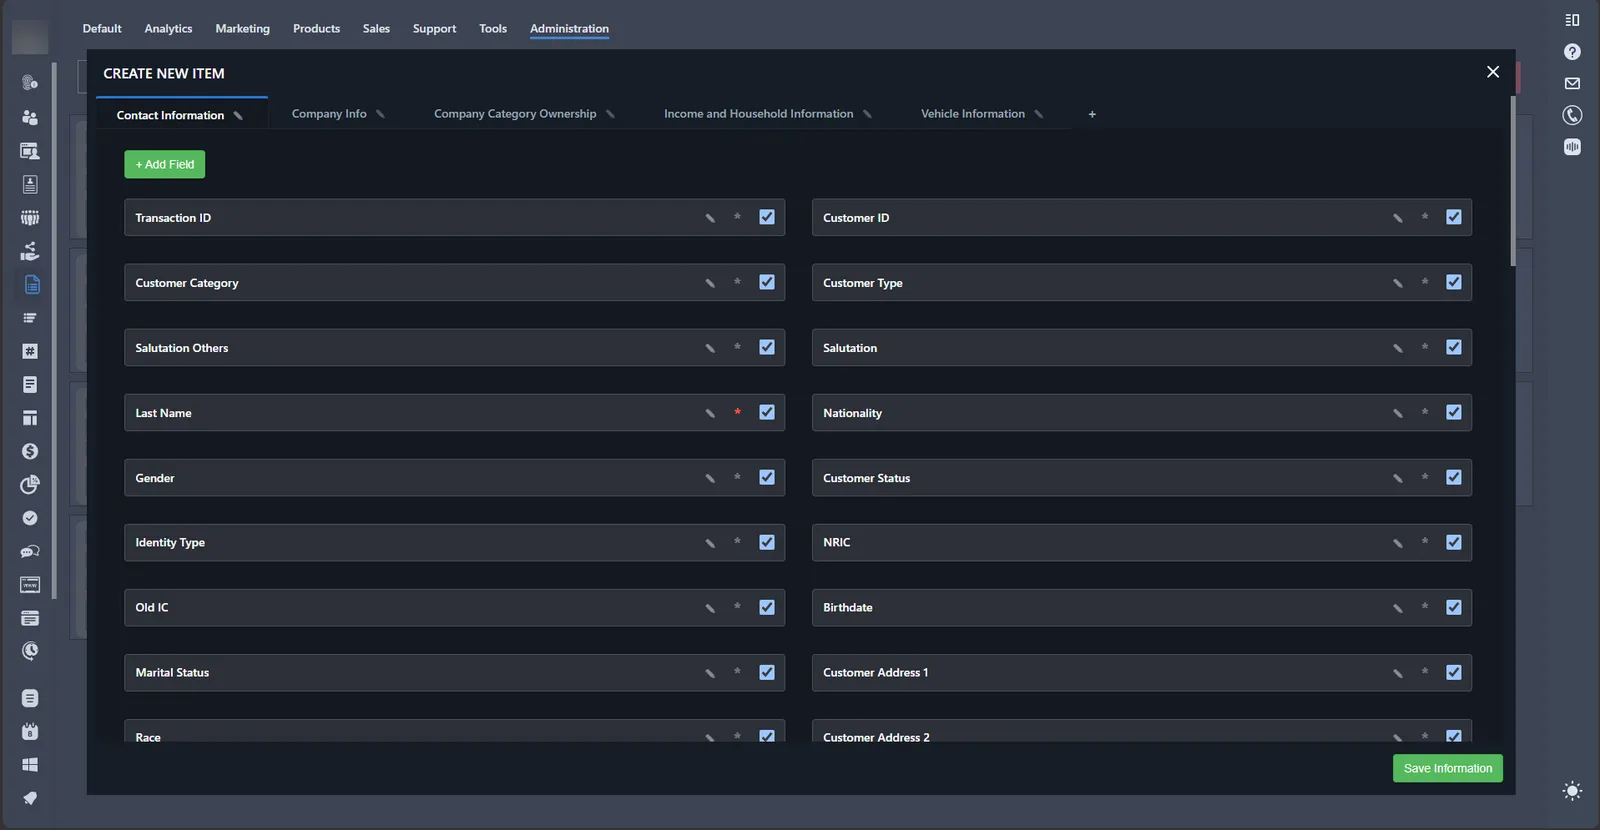Toggle light theme with sun icon
The height and width of the screenshot is (830, 1600).
1572,791
